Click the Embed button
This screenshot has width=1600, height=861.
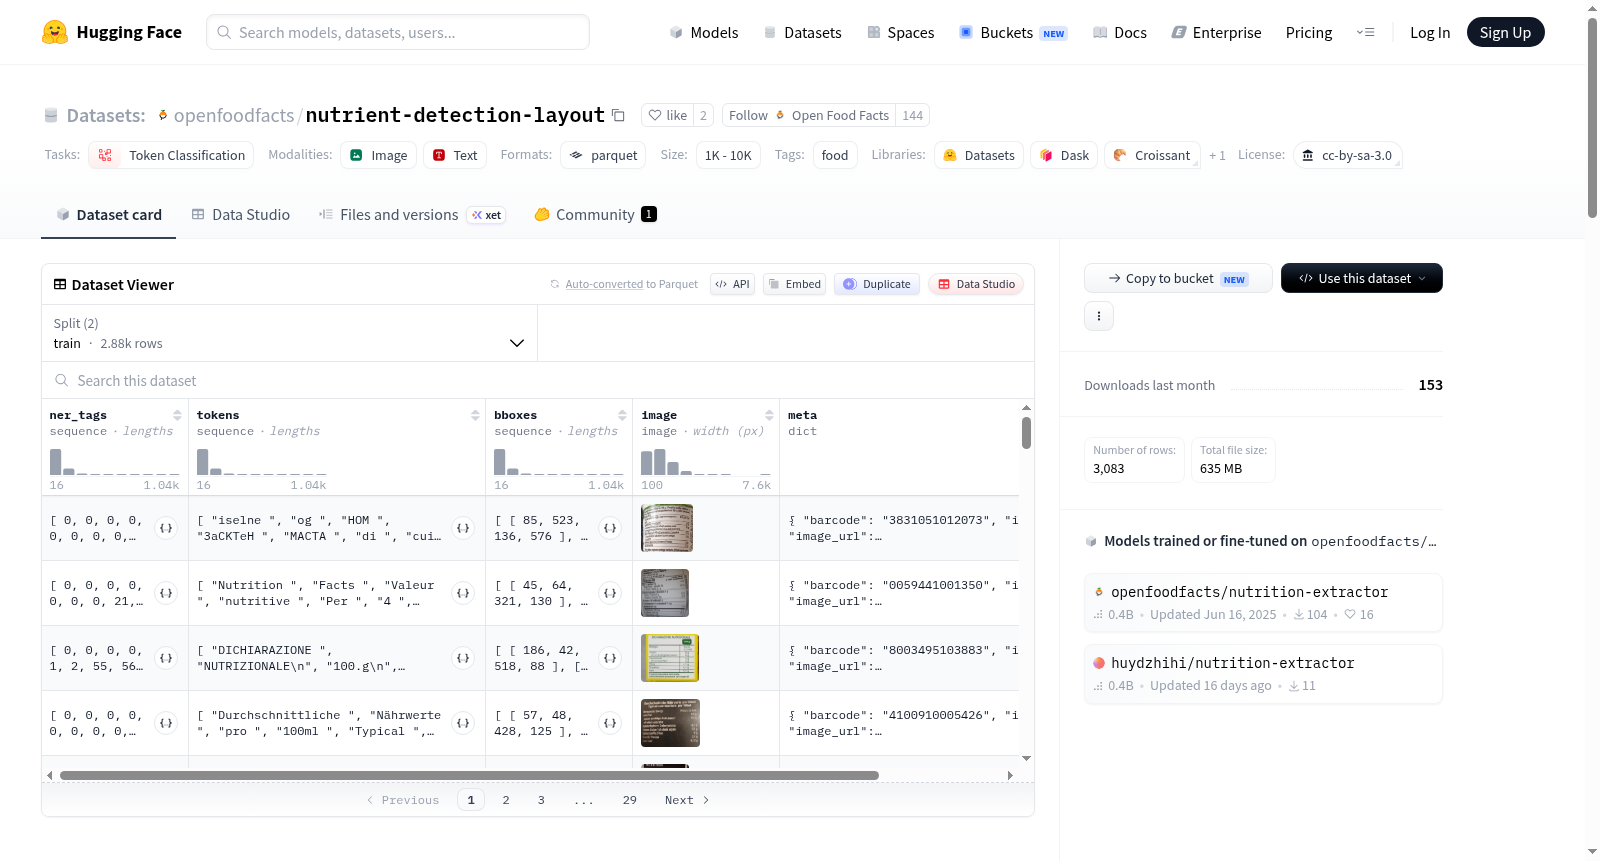click(794, 284)
